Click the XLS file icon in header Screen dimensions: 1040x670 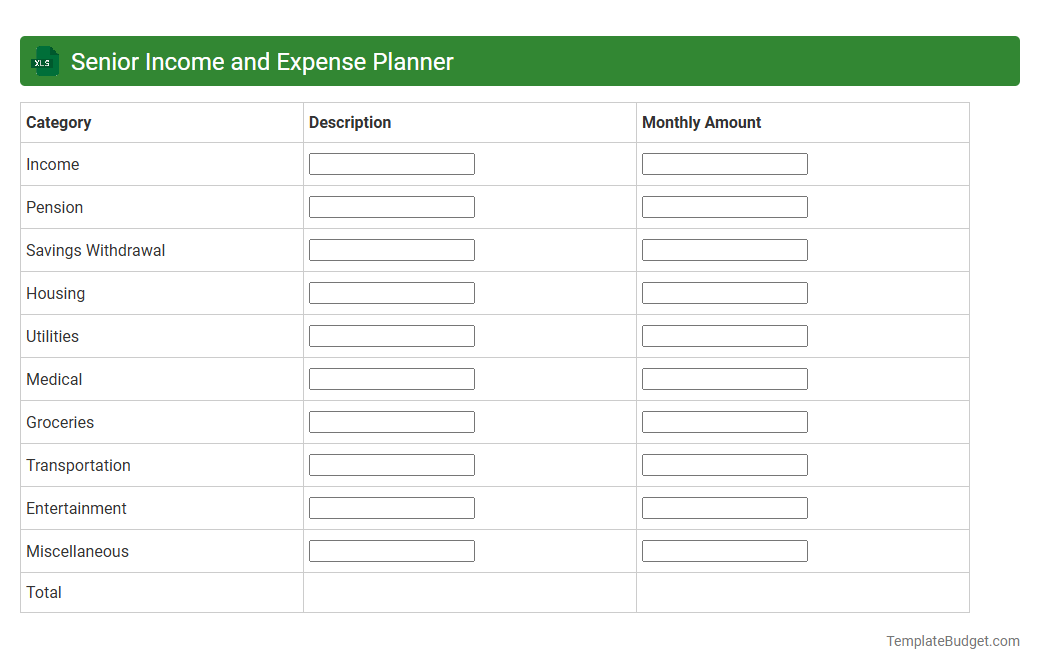(44, 61)
